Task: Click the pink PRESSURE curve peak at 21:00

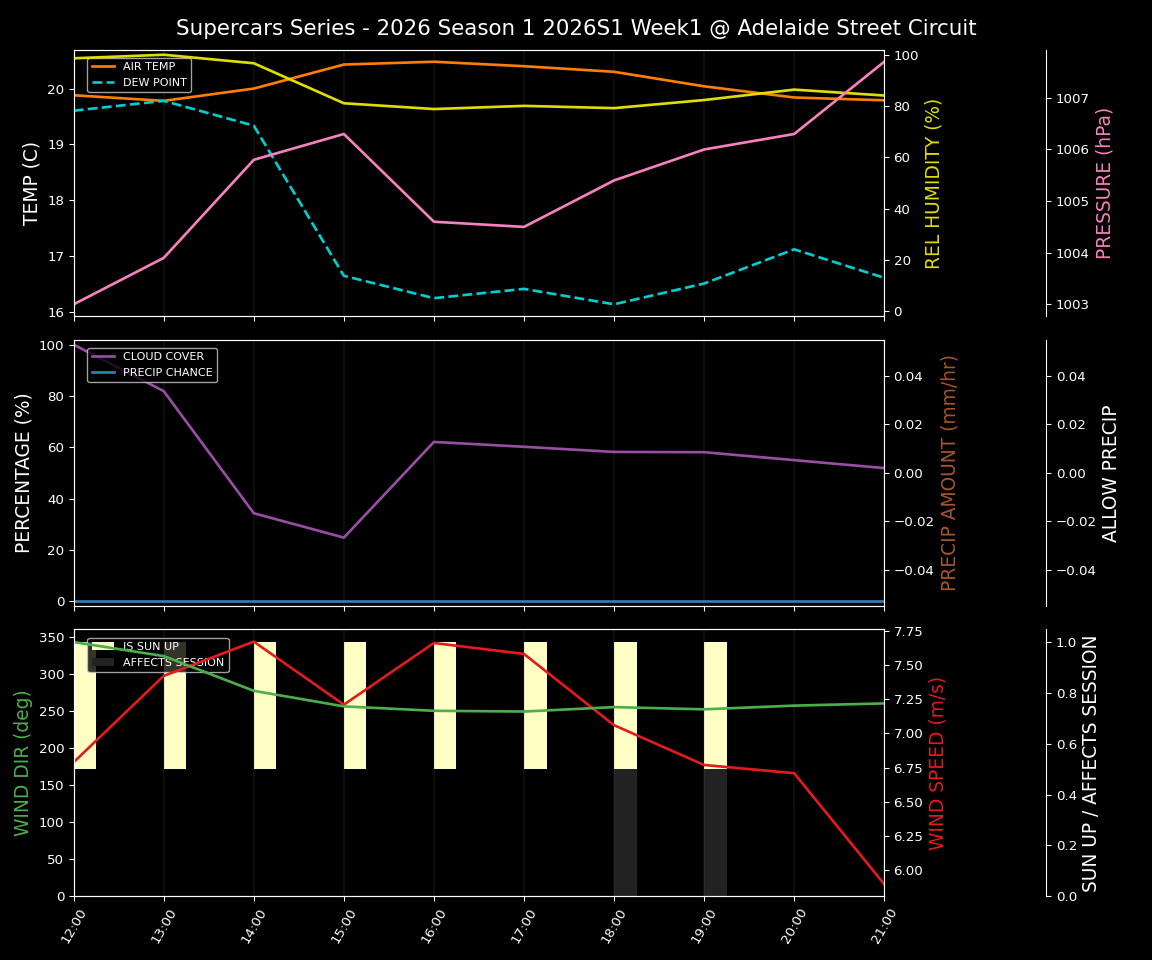Action: (x=883, y=62)
